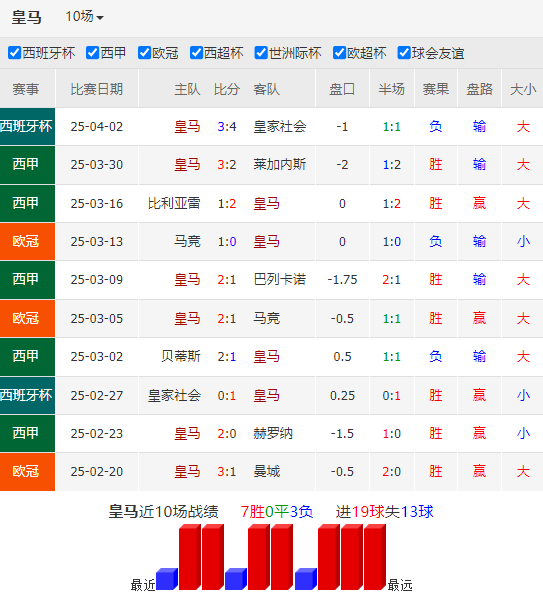
Task: Open the 莱加内斯 team link
Action: click(280, 164)
